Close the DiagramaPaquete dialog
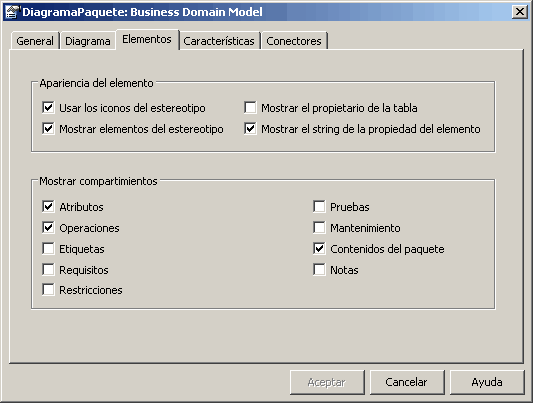 pos(520,12)
